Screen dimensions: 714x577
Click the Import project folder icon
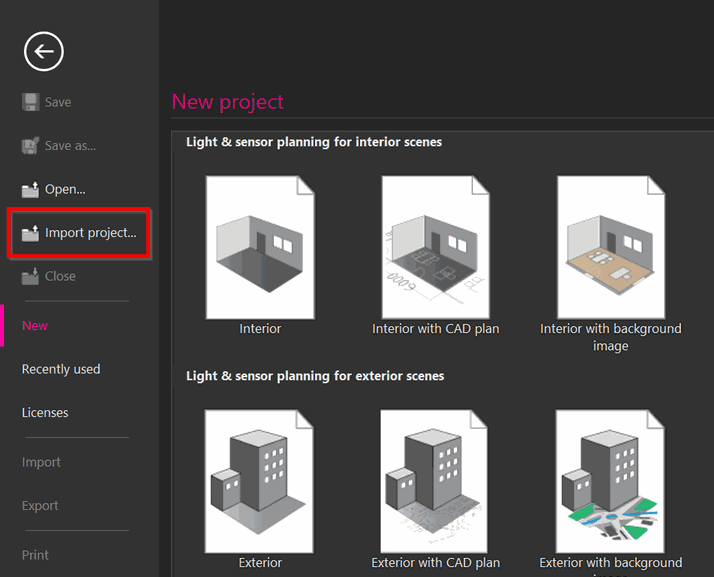pos(31,233)
